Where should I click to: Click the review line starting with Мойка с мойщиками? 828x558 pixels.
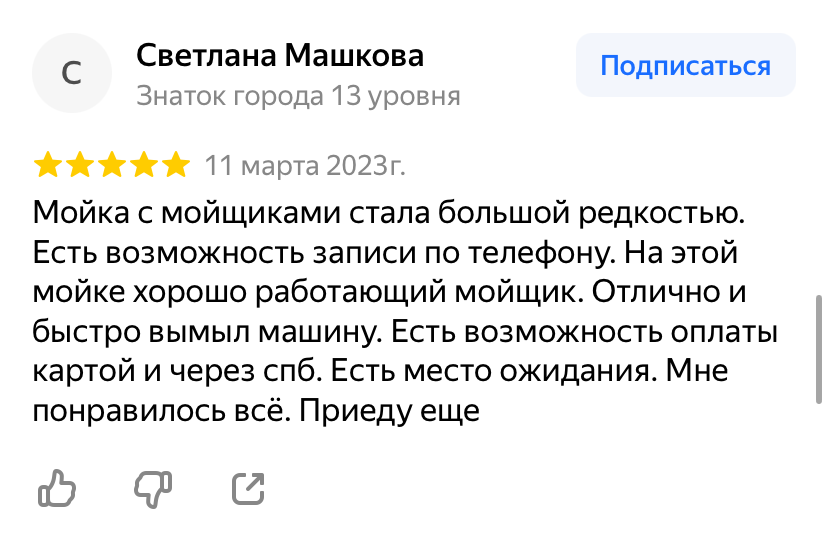[390, 212]
